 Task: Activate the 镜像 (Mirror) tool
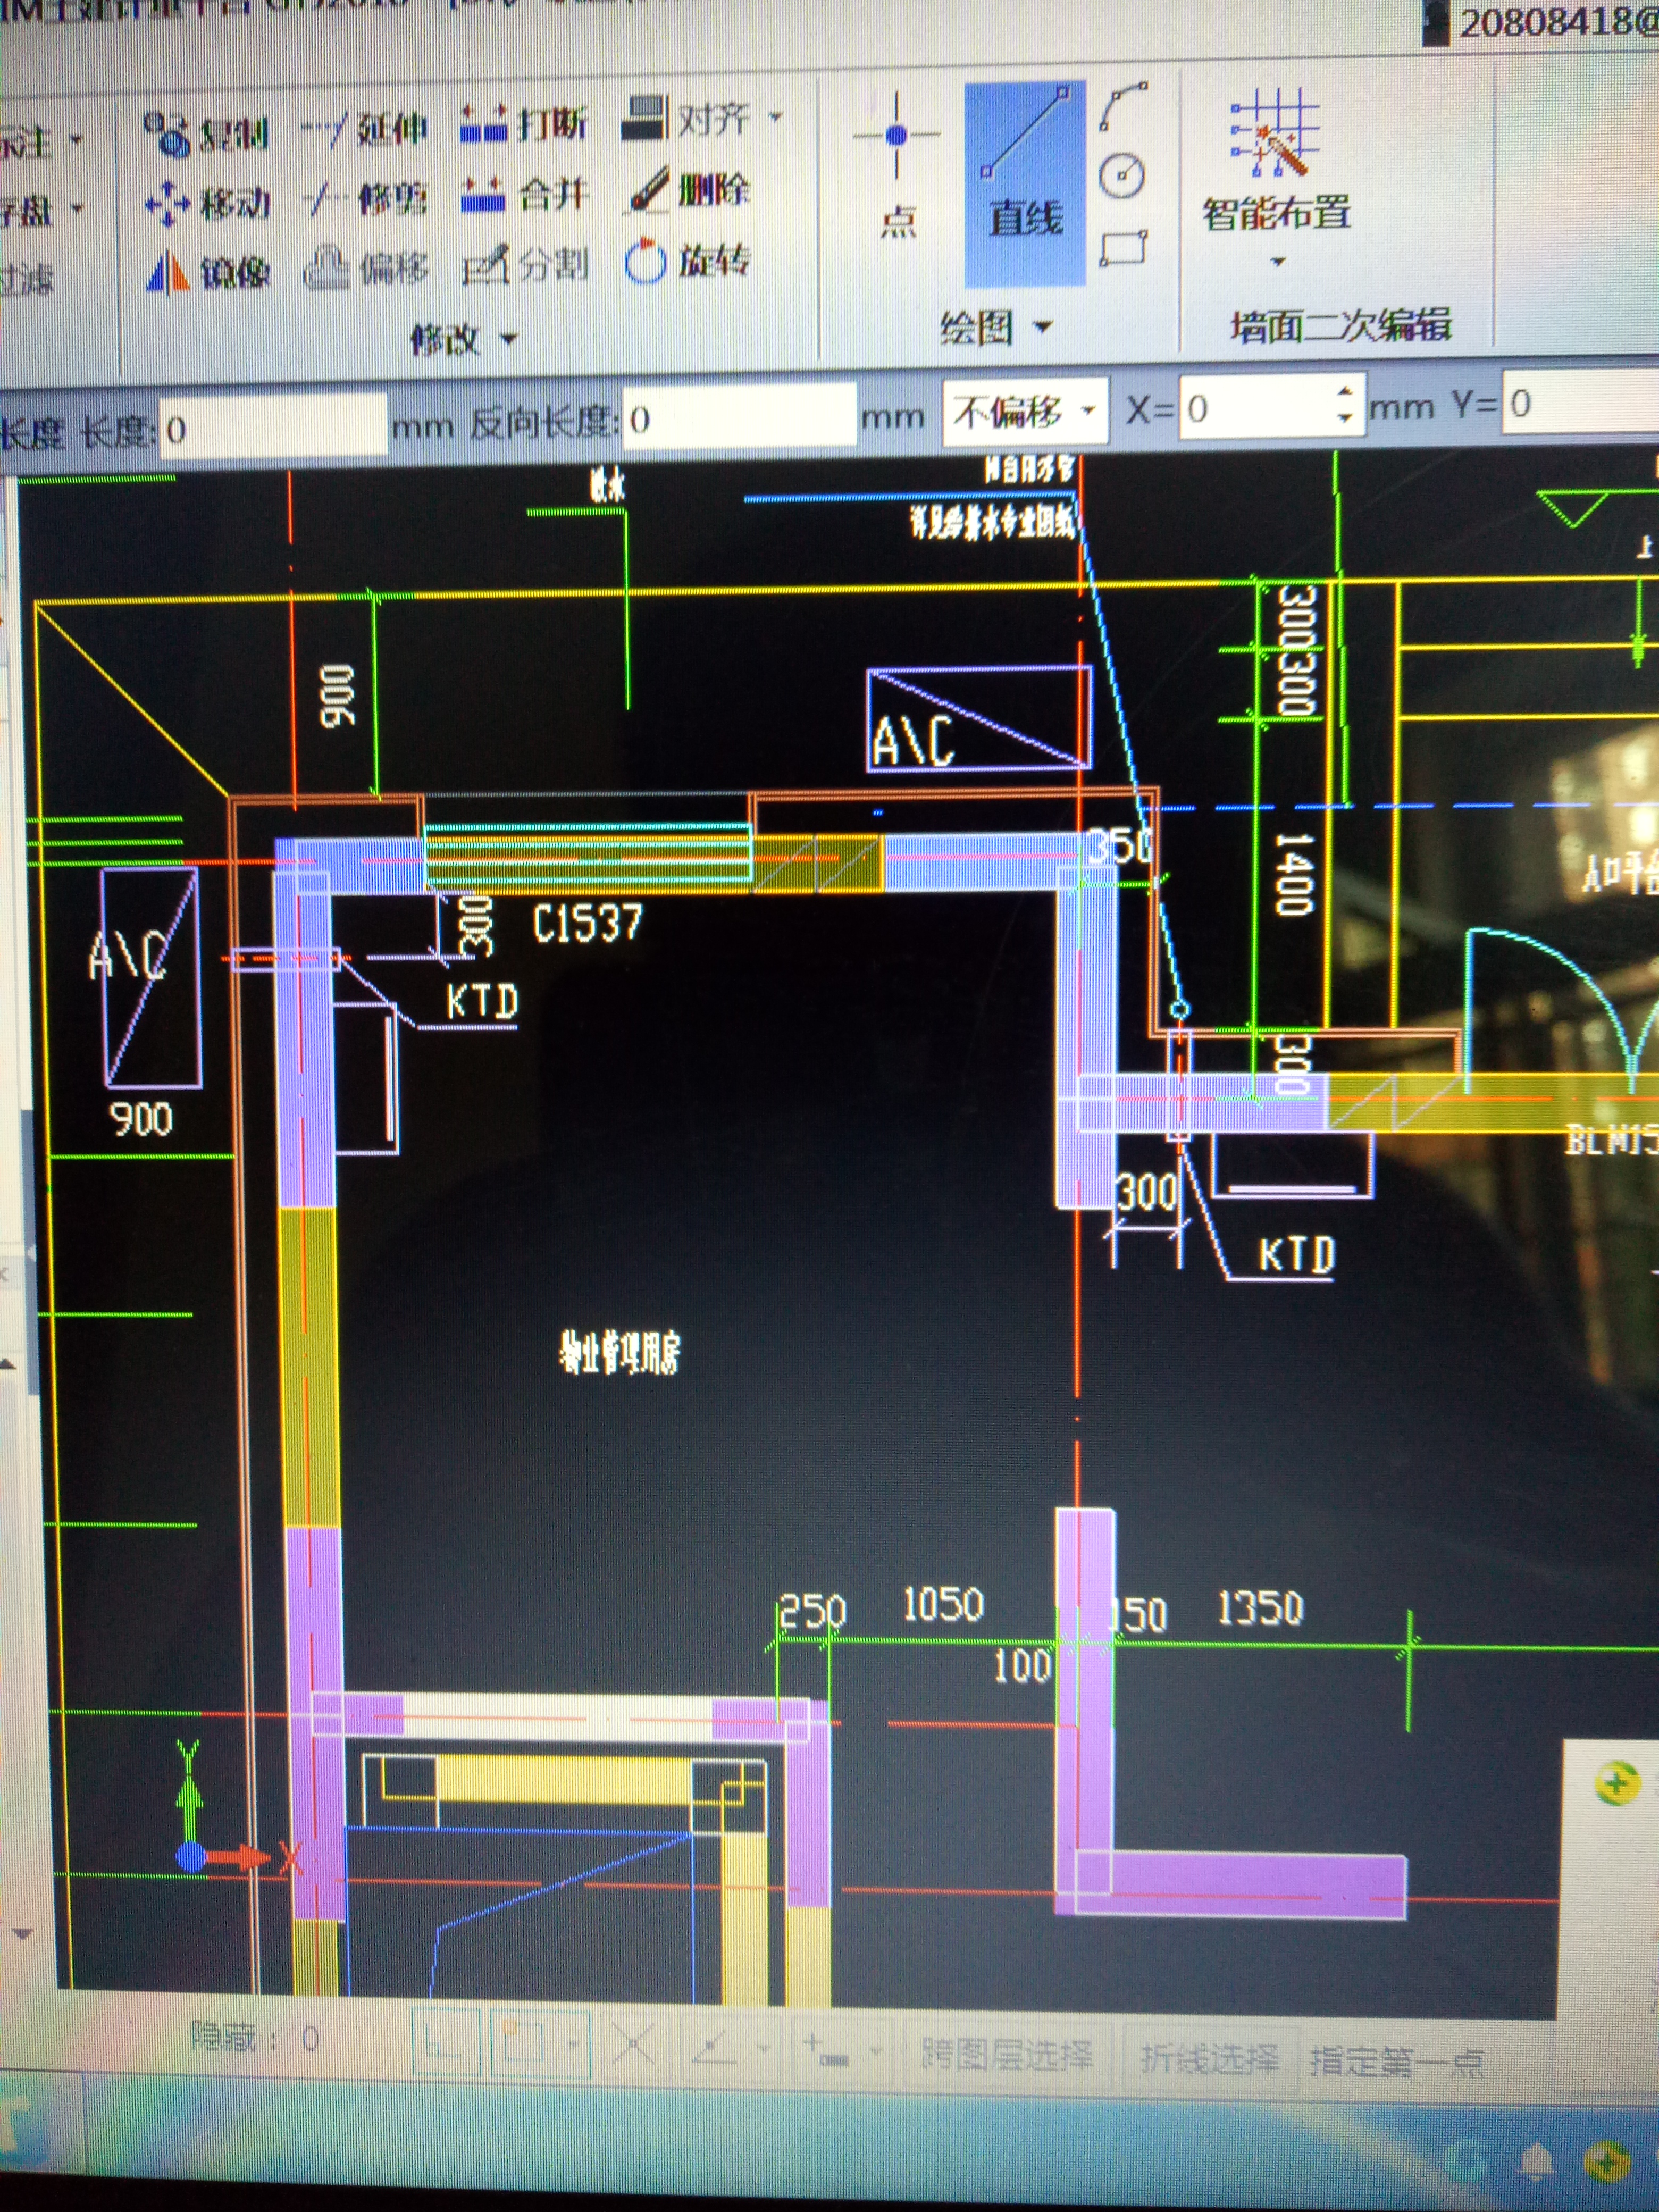tap(207, 273)
